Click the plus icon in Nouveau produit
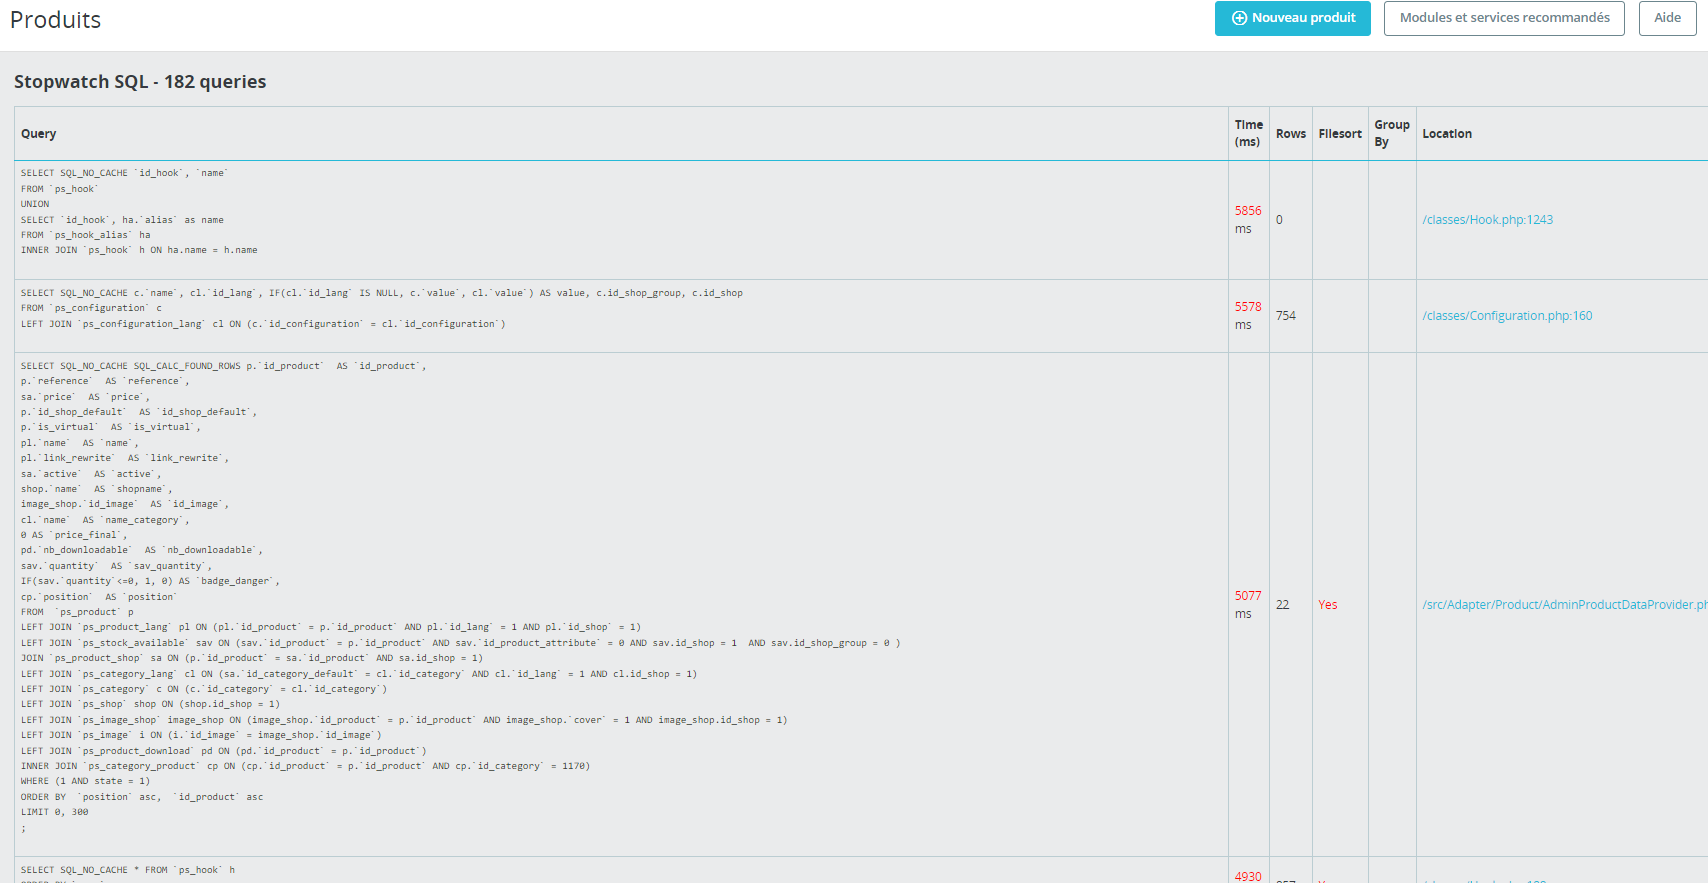The height and width of the screenshot is (883, 1708). tap(1239, 18)
